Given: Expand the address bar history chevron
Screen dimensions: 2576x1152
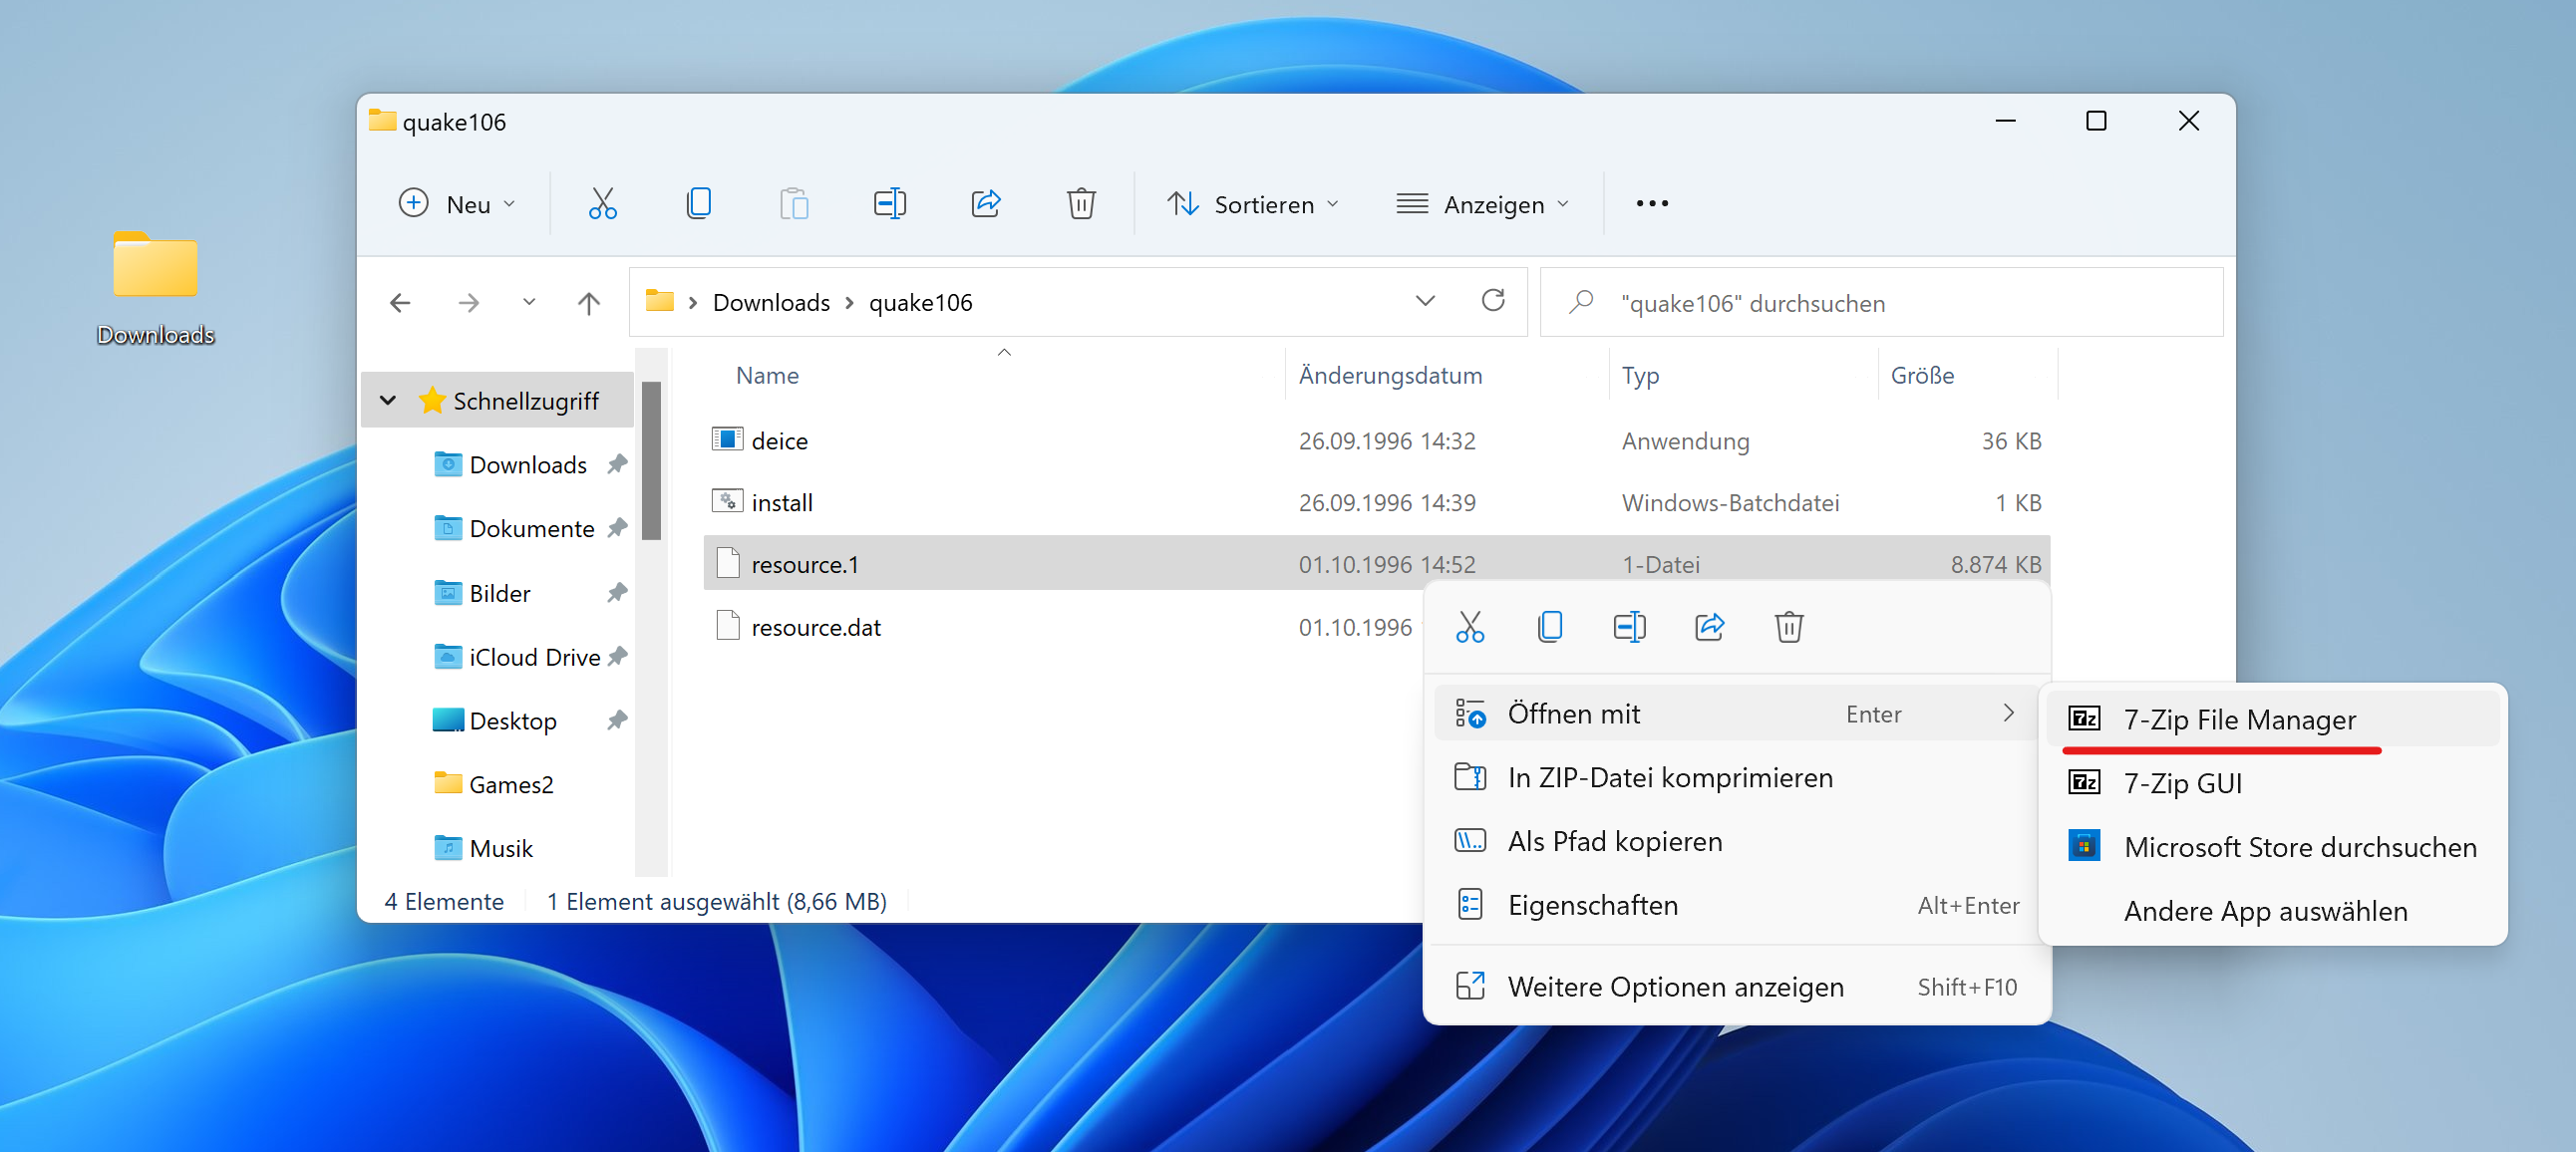Looking at the screenshot, I should [1425, 301].
